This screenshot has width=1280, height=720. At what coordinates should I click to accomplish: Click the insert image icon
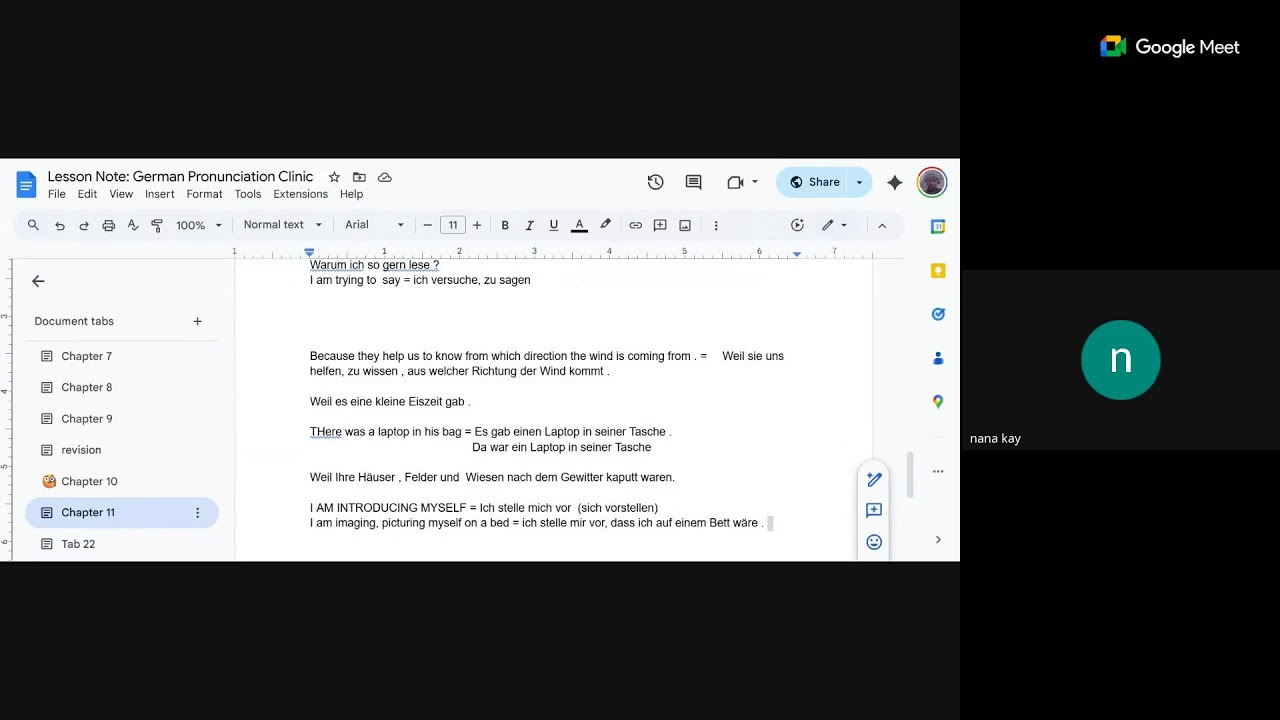coord(685,225)
